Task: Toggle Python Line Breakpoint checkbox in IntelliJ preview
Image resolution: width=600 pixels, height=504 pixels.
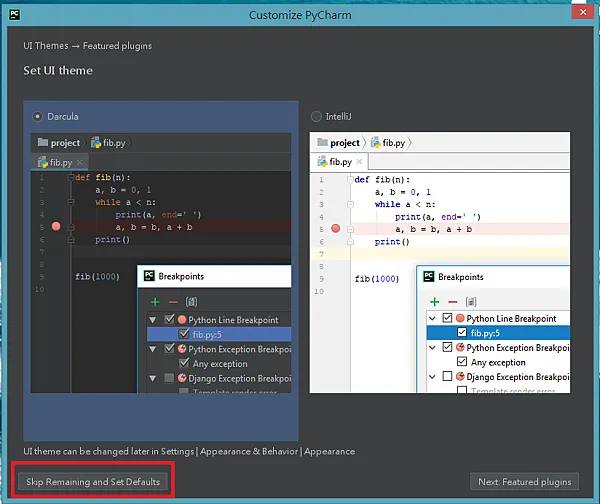Action: coord(447,318)
